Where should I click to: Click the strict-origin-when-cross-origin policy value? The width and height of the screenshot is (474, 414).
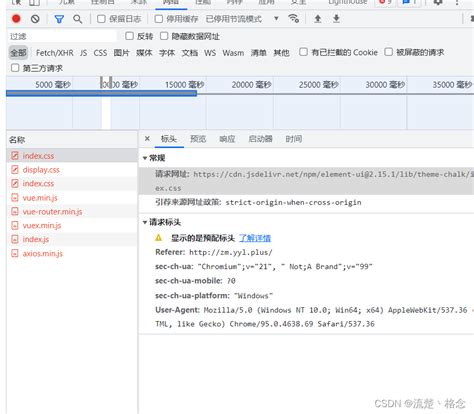click(x=293, y=202)
